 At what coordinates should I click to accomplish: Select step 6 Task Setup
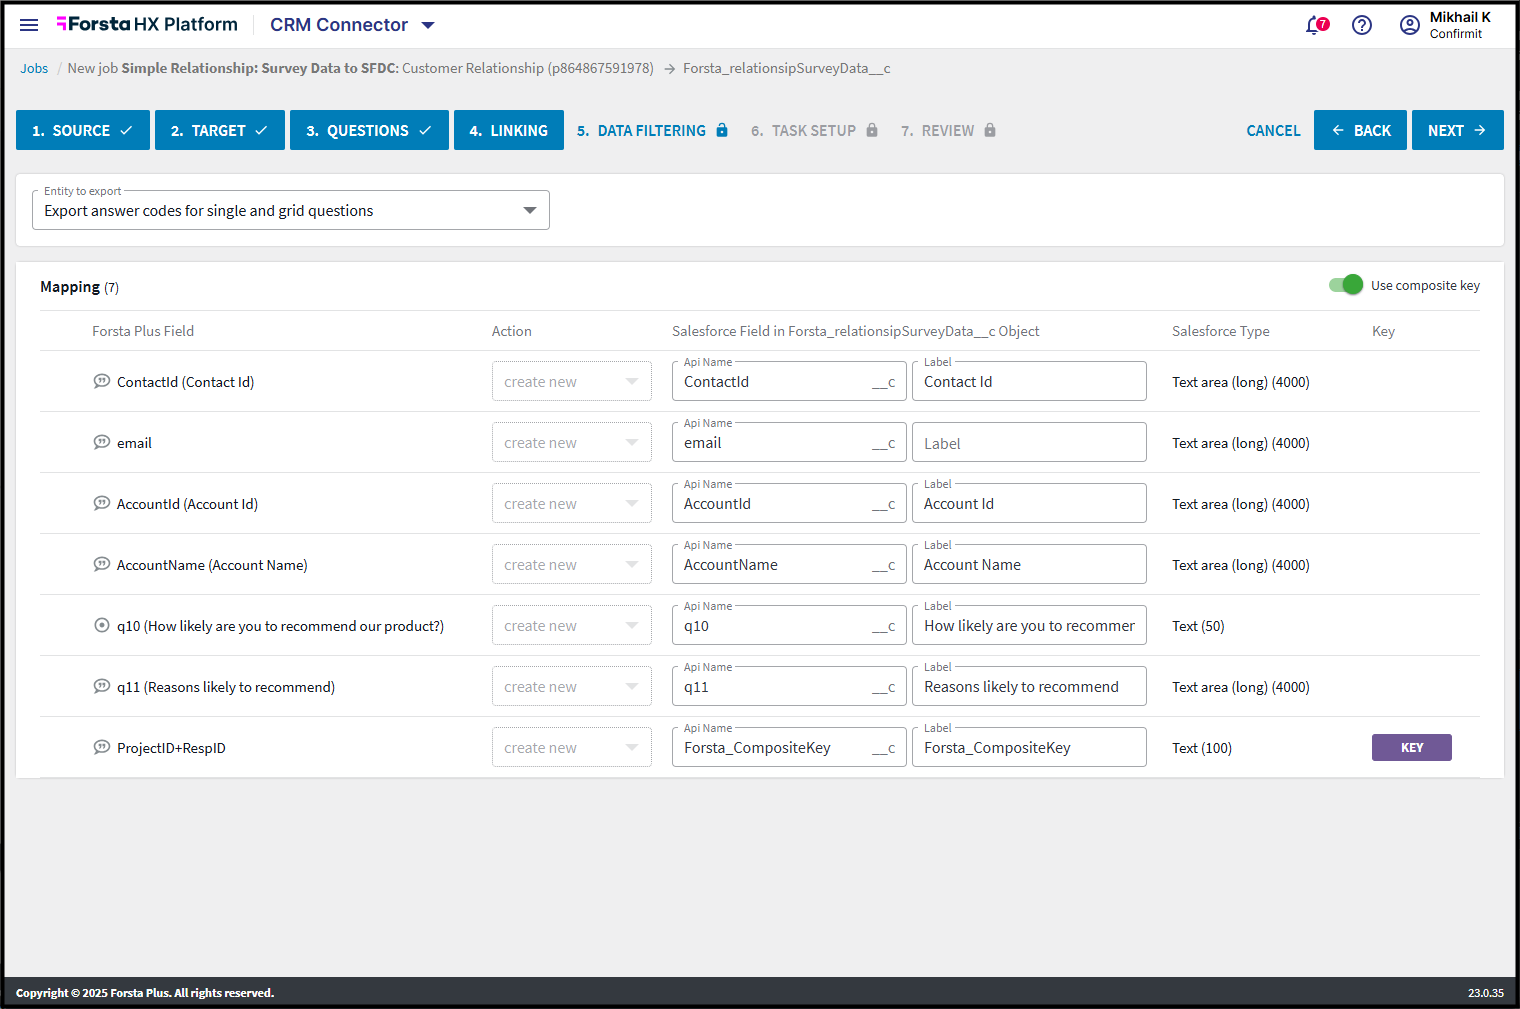(814, 130)
